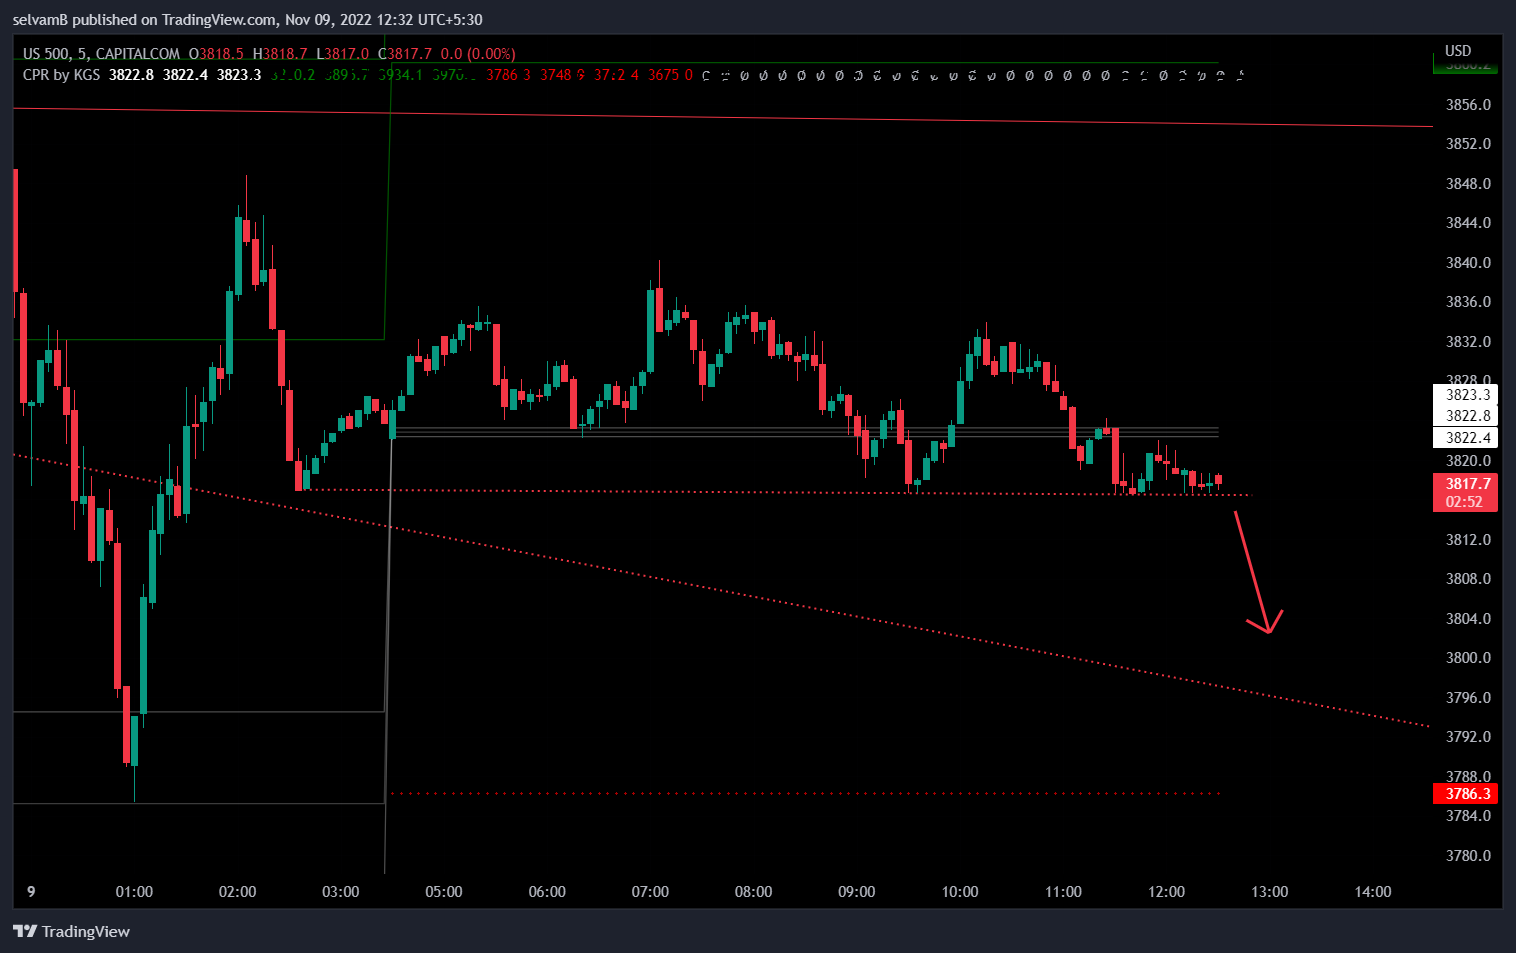
Task: Click the 13:00 time axis label
Action: tap(1269, 892)
